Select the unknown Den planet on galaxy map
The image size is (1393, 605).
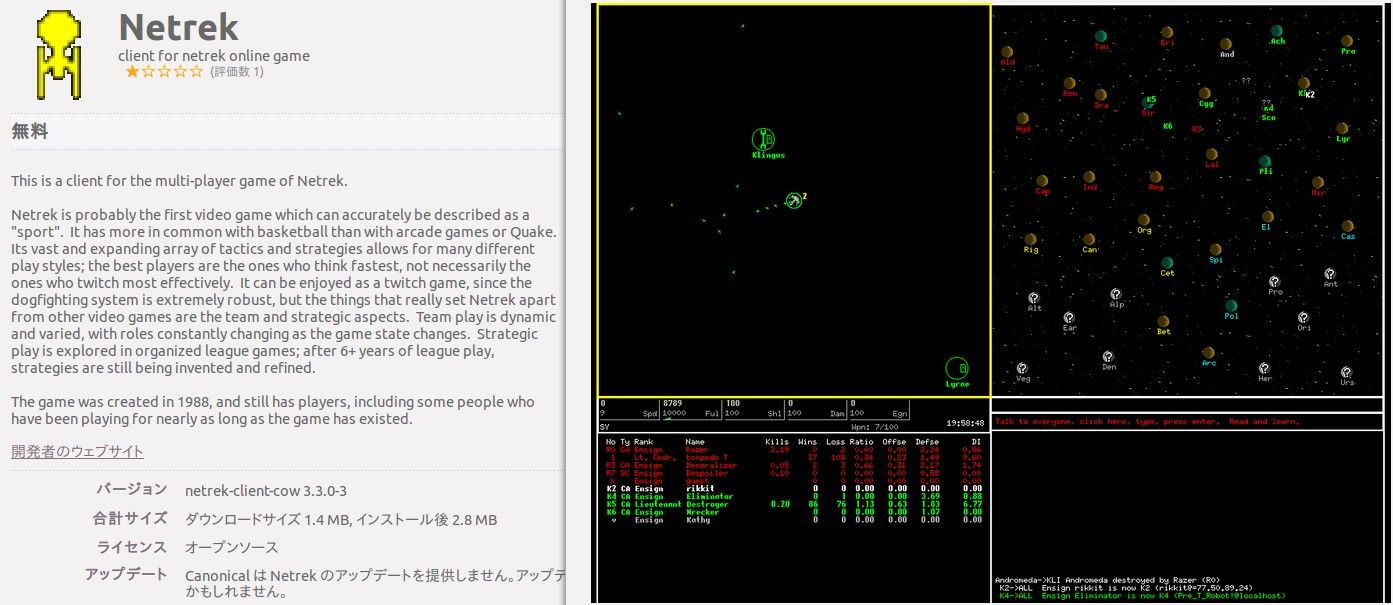pos(1108,356)
